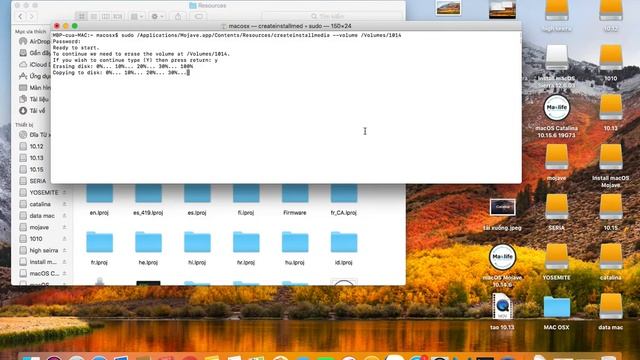Select the he.lproj folder
The image size is (640, 360).
(x=148, y=247)
